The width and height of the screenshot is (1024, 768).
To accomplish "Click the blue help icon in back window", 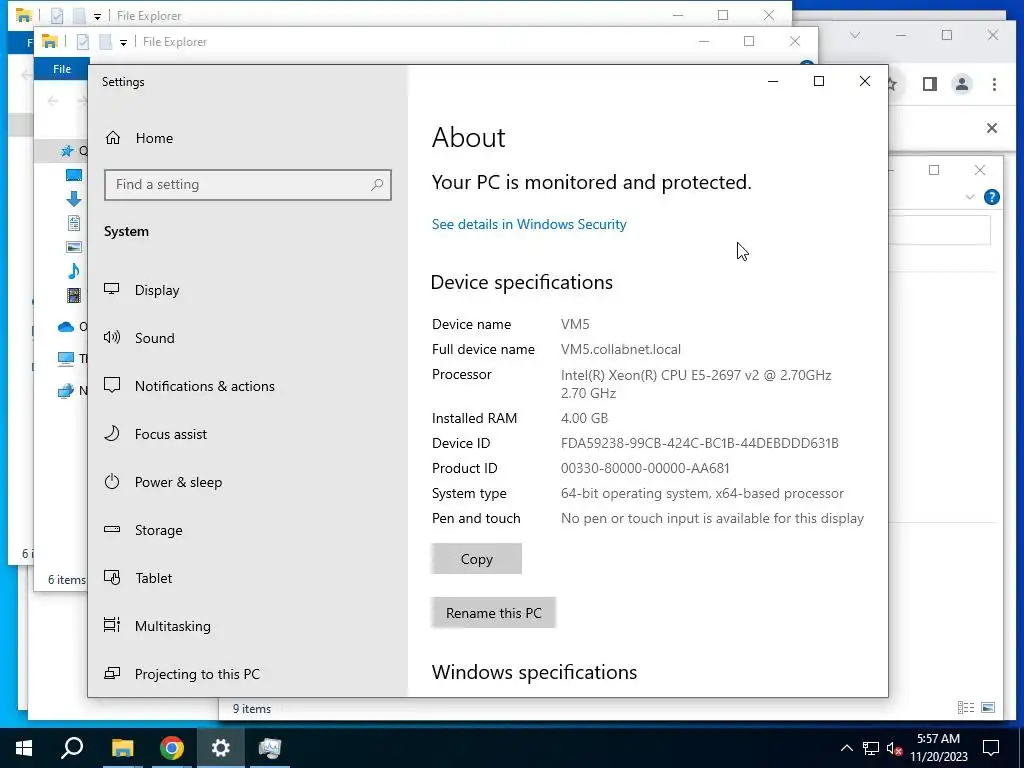I will point(991,197).
